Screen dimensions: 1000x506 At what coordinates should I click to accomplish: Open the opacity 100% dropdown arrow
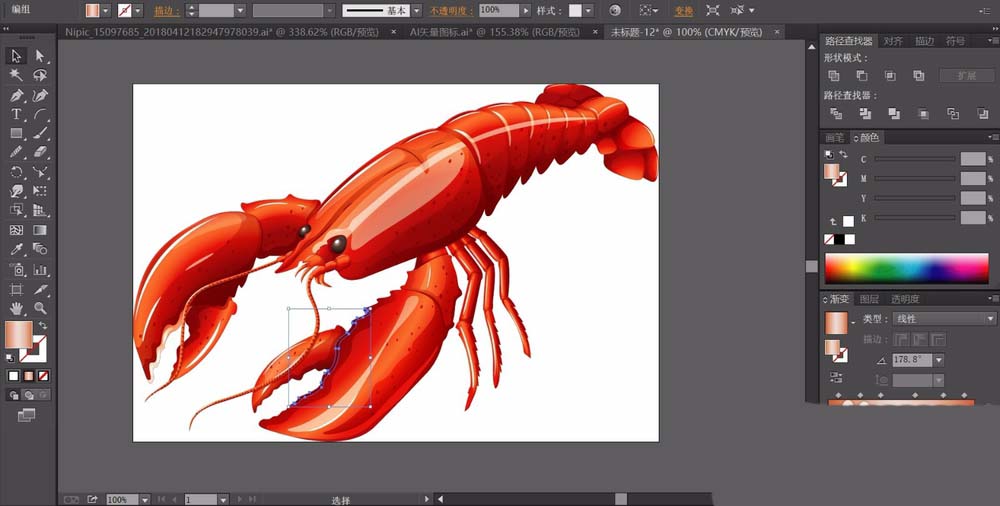[526, 10]
